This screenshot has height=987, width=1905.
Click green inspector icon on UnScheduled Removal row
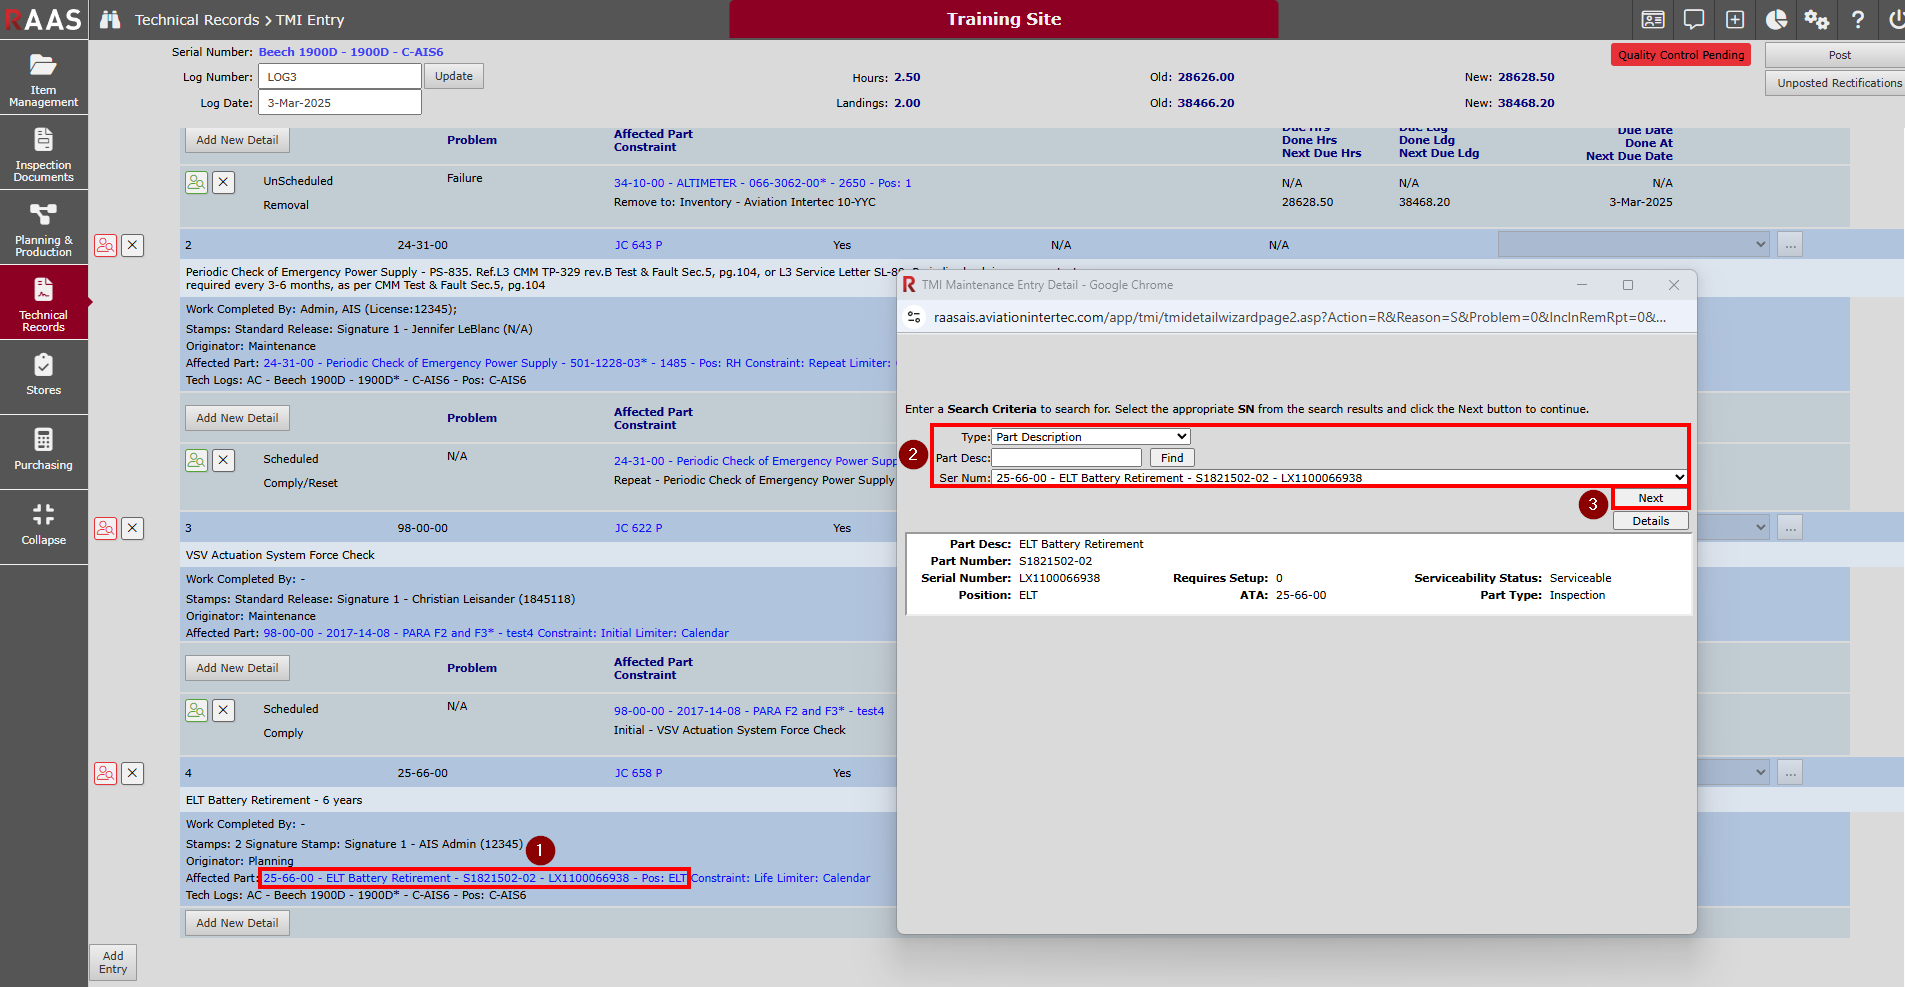196,182
